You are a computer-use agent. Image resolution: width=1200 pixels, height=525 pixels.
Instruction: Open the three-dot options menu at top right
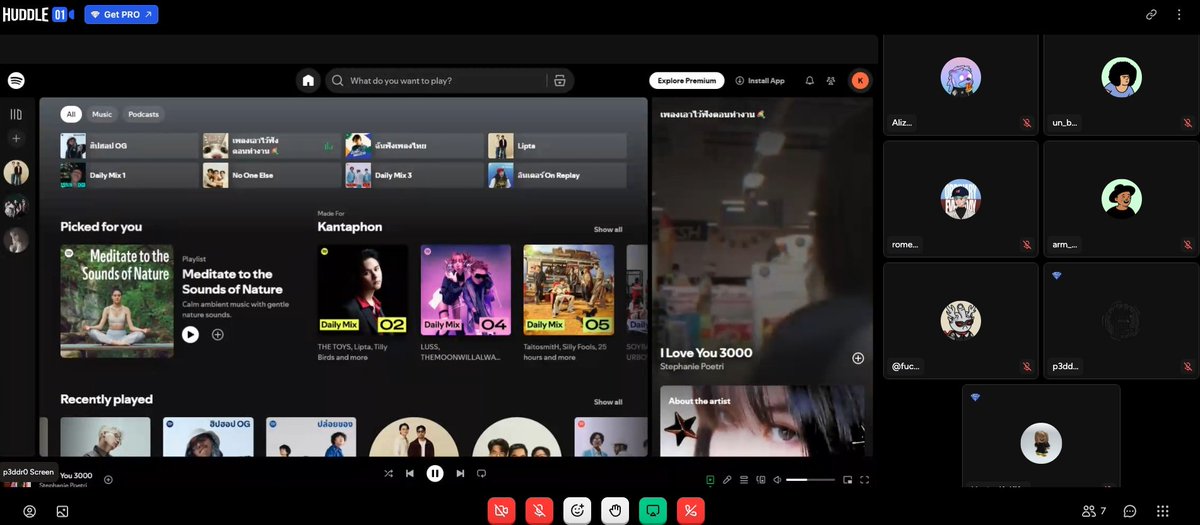[1178, 15]
